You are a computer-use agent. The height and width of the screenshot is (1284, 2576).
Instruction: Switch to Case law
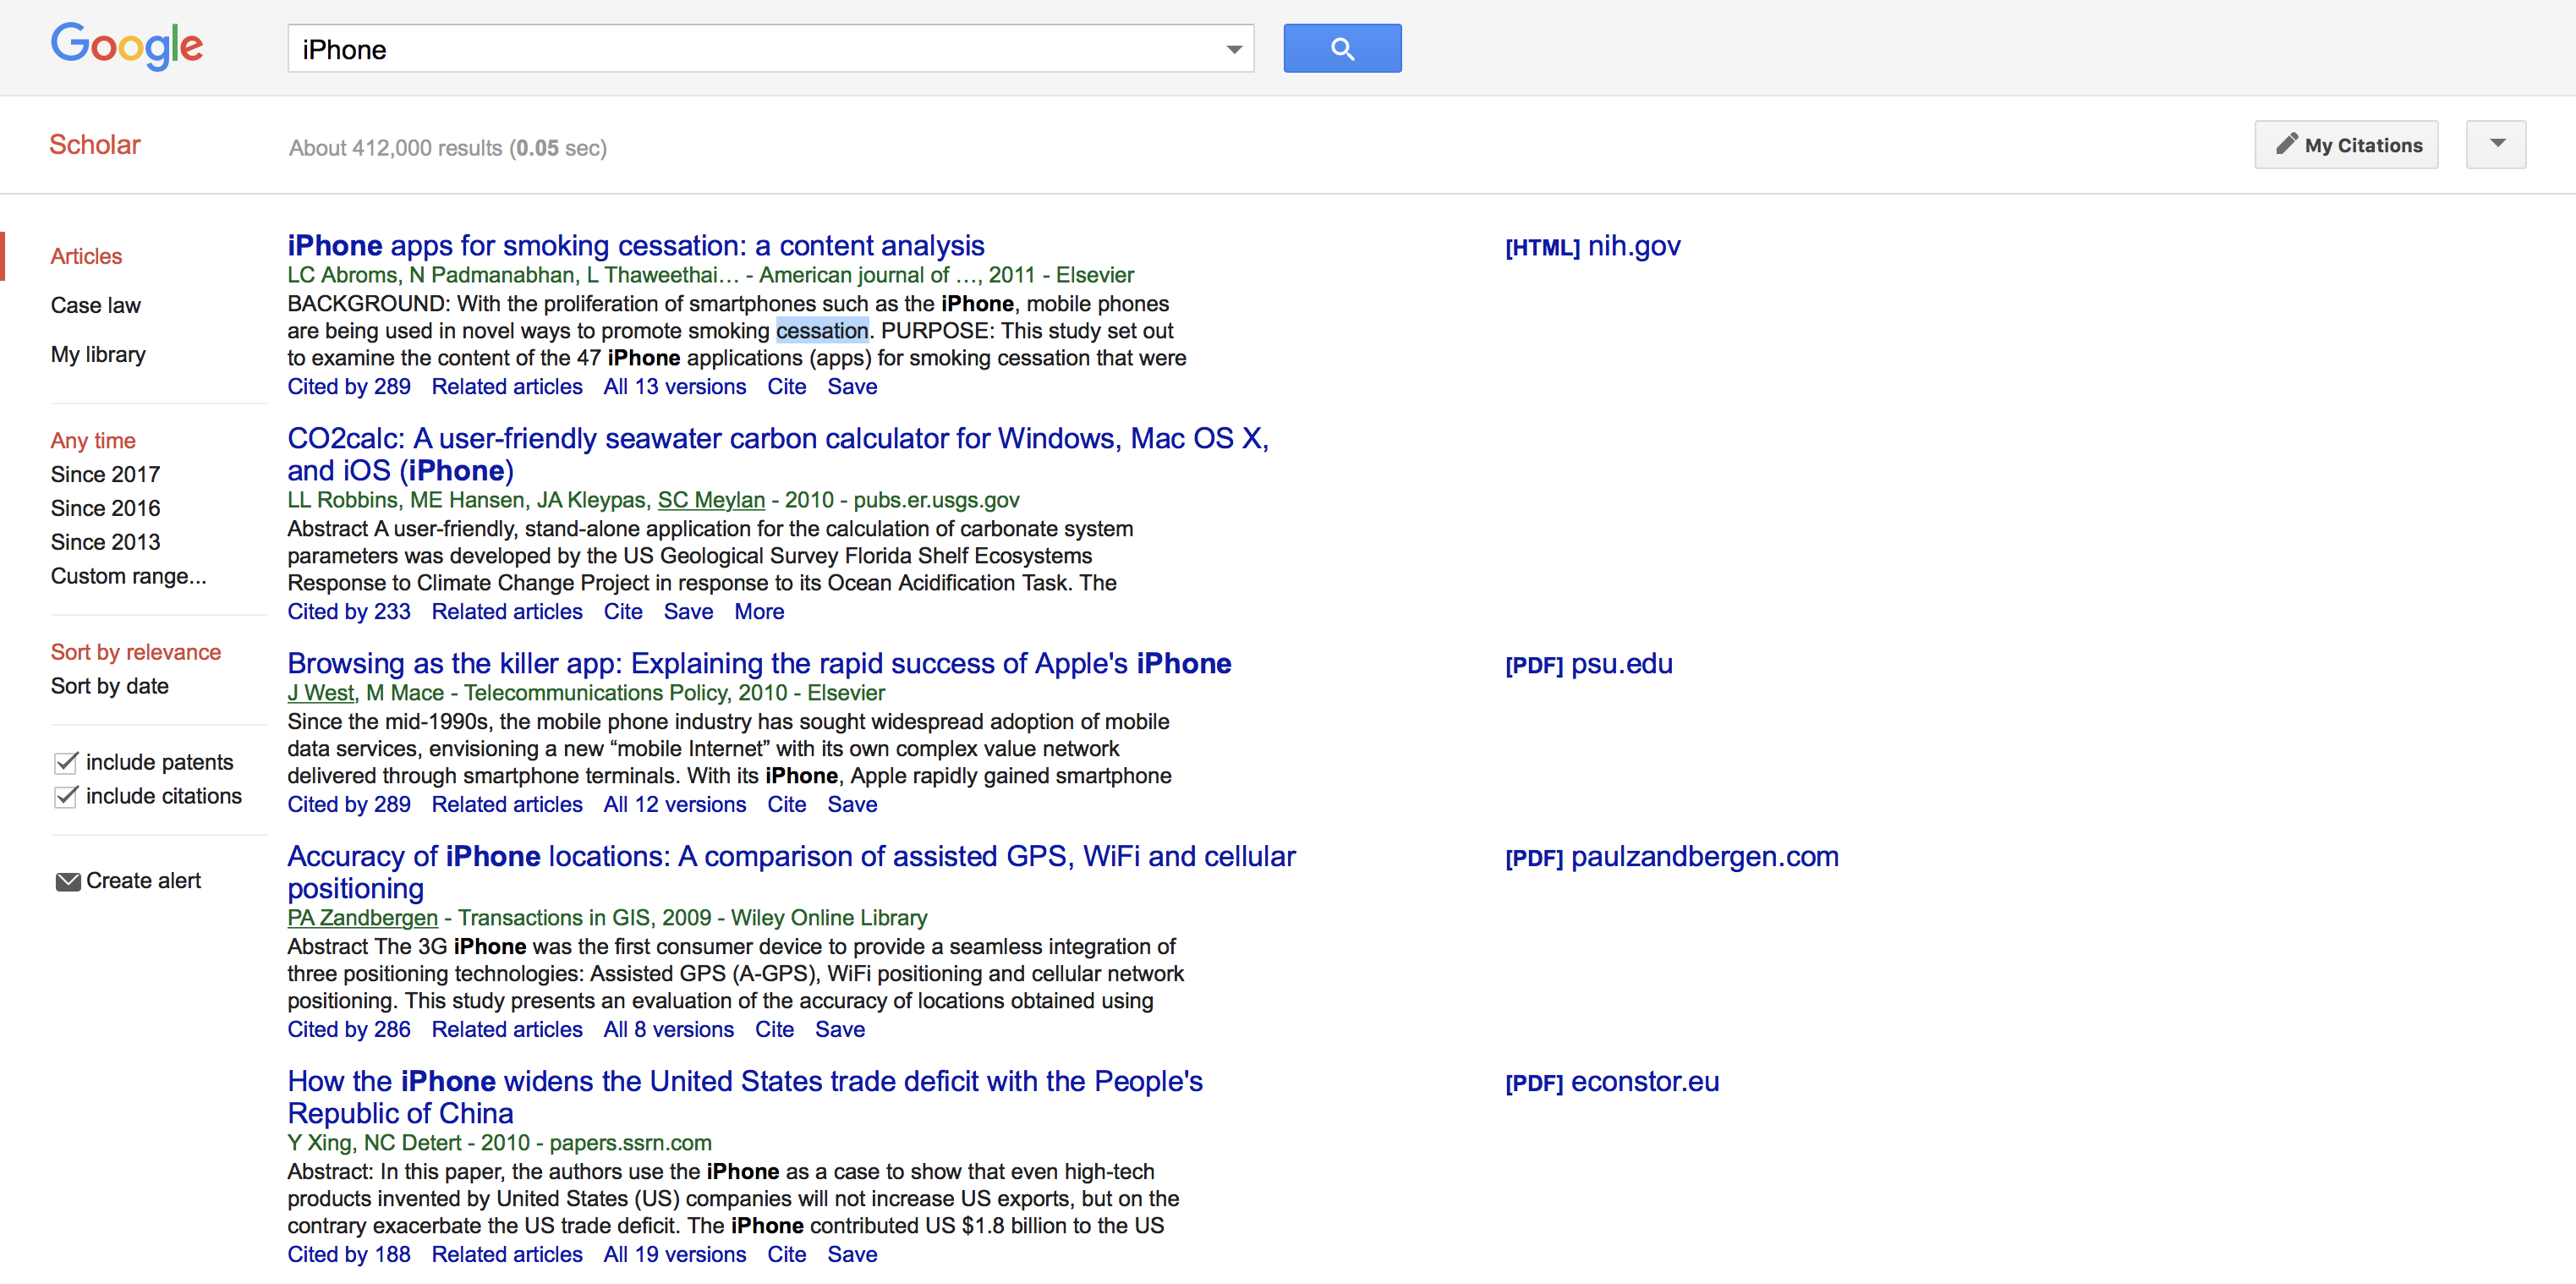[95, 305]
